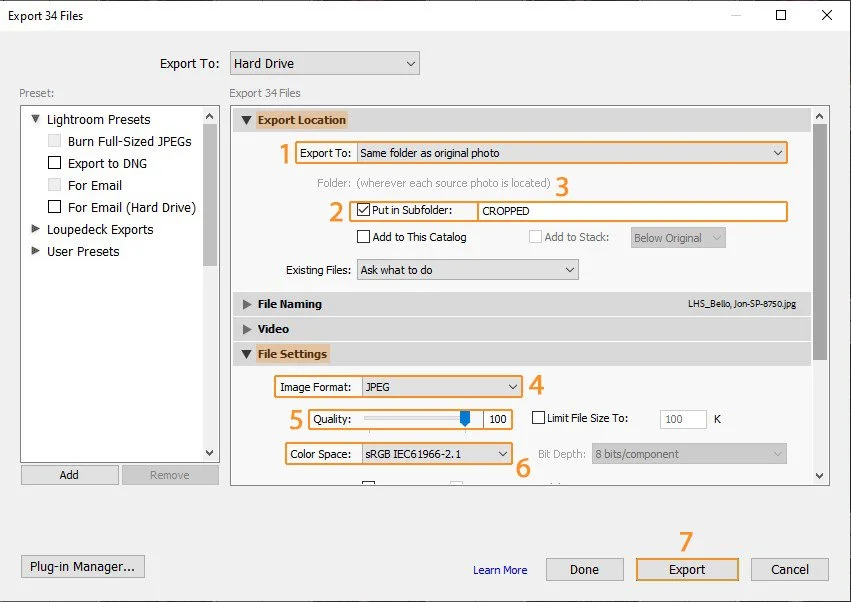
Task: Click the Cancel button
Action: (x=790, y=569)
